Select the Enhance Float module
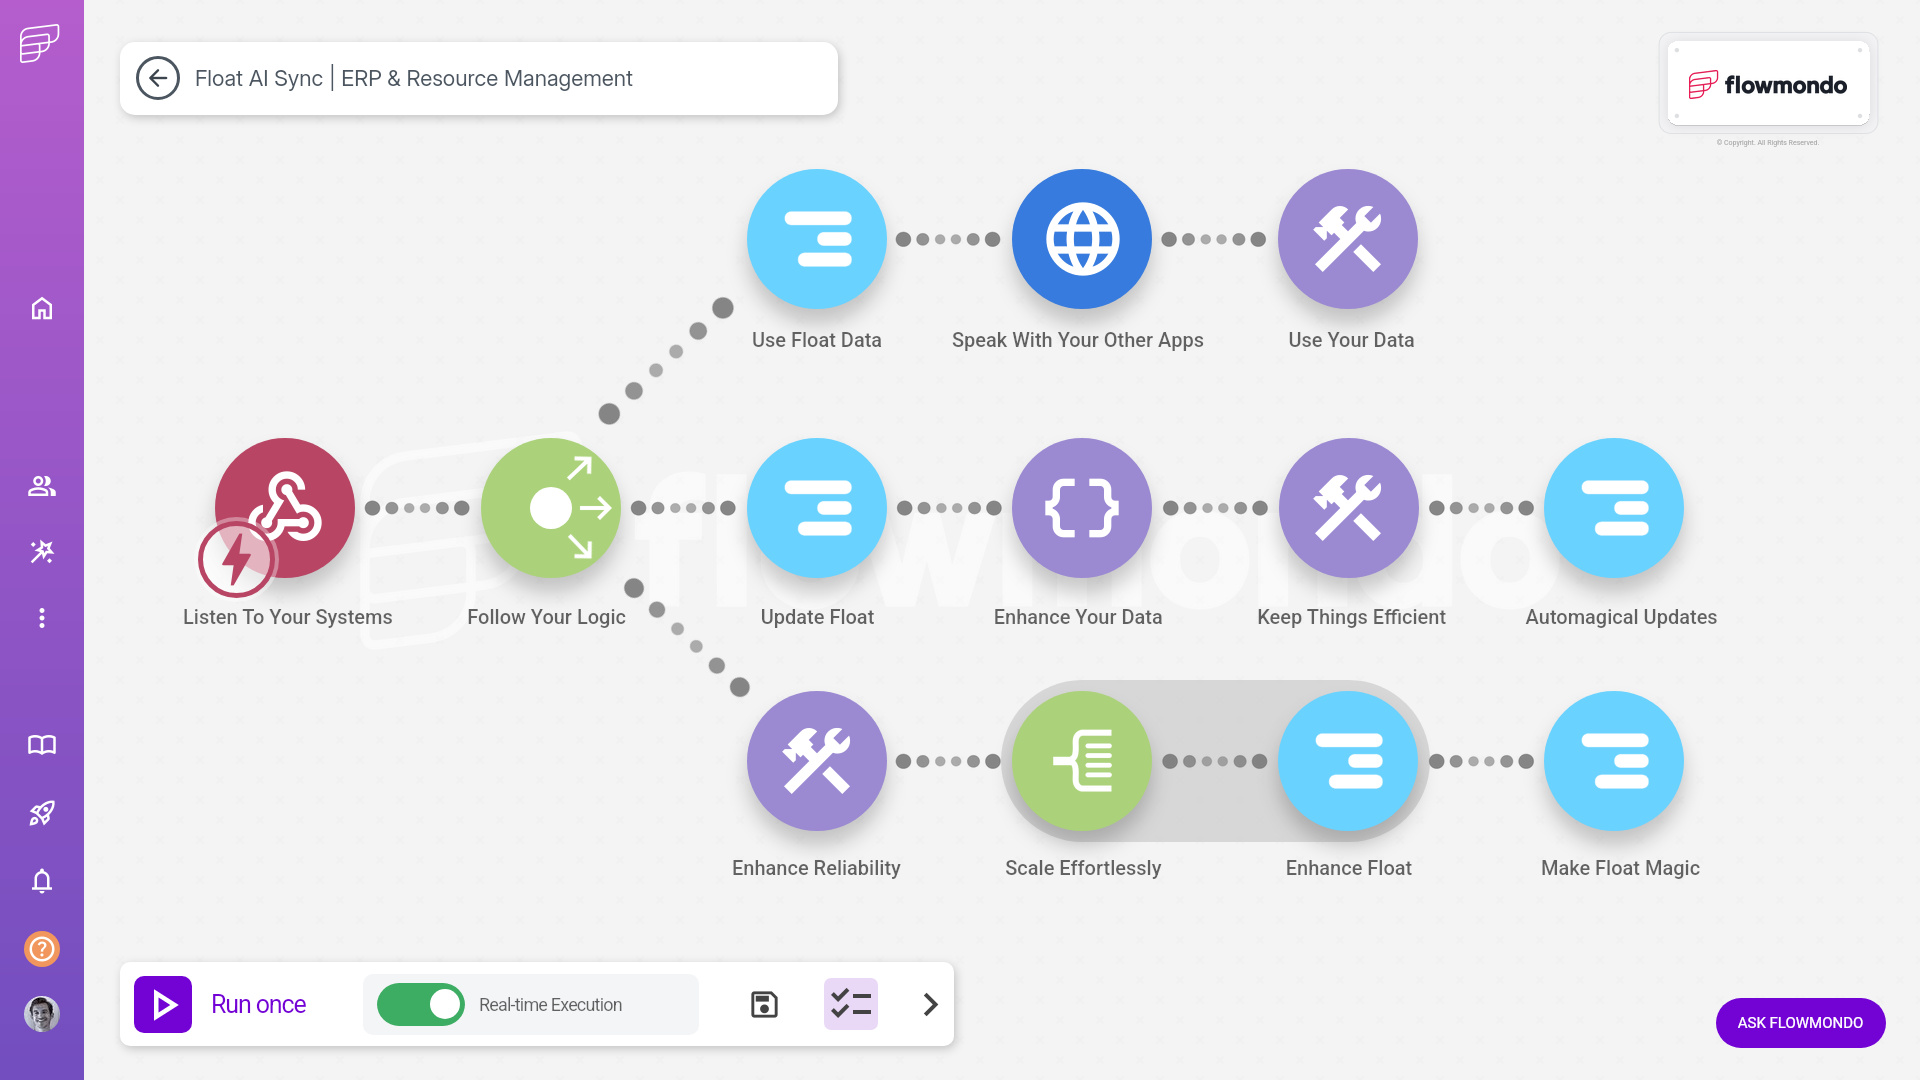 pyautogui.click(x=1348, y=761)
